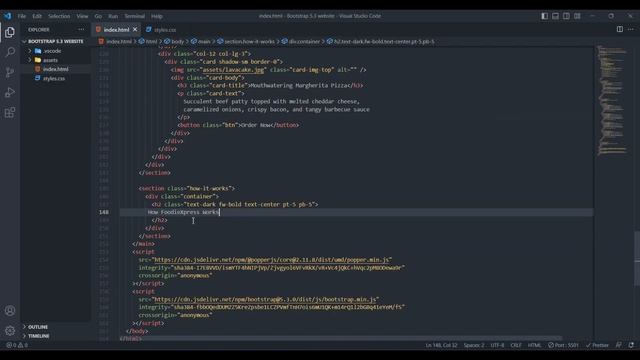640x360 pixels.
Task: Open the Edit menu
Action: click(37, 16)
